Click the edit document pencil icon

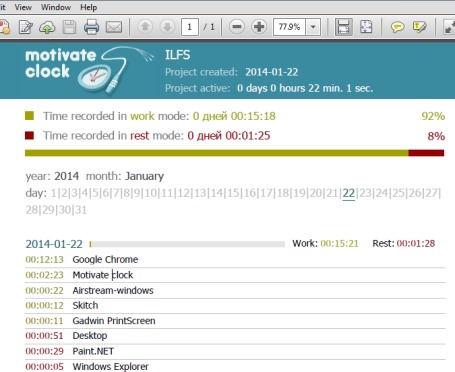[x=26, y=27]
